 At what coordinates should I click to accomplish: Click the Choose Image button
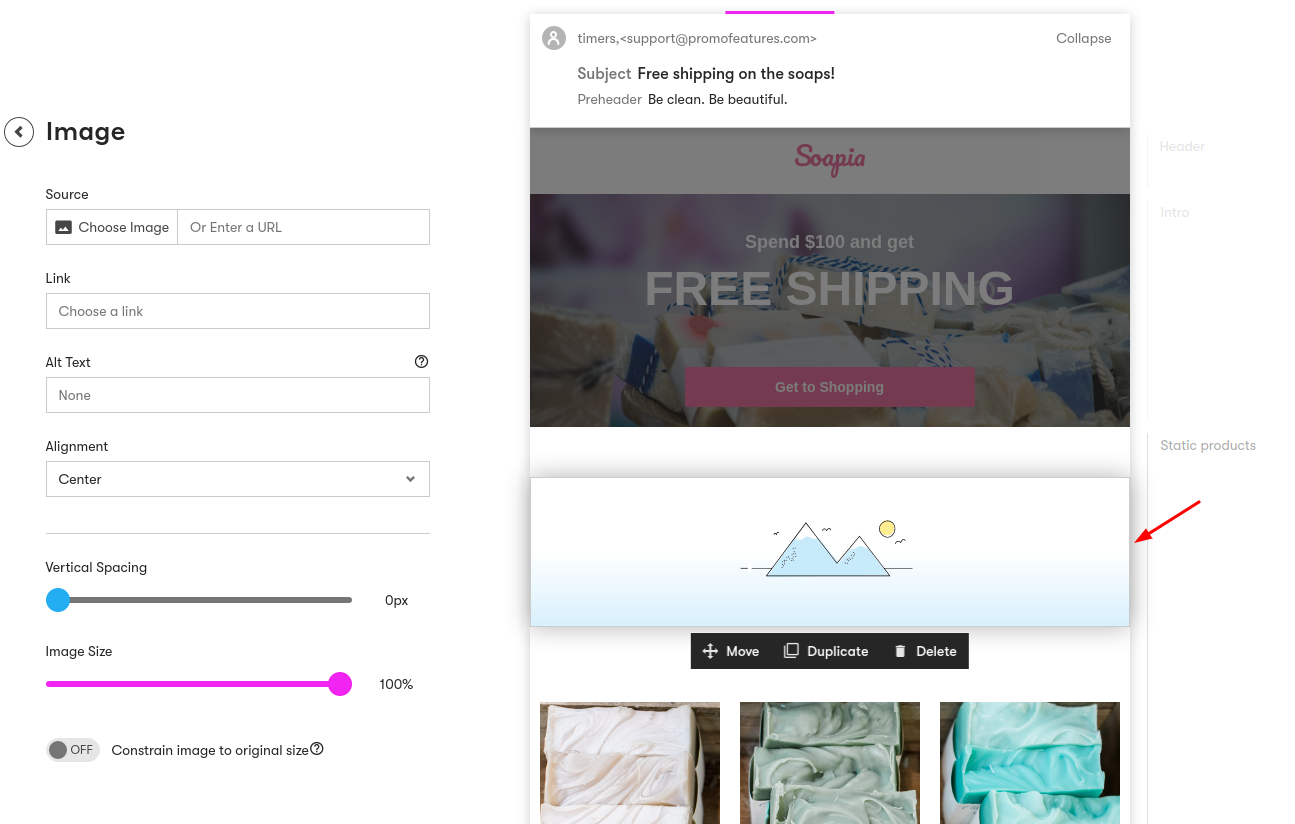coord(112,227)
